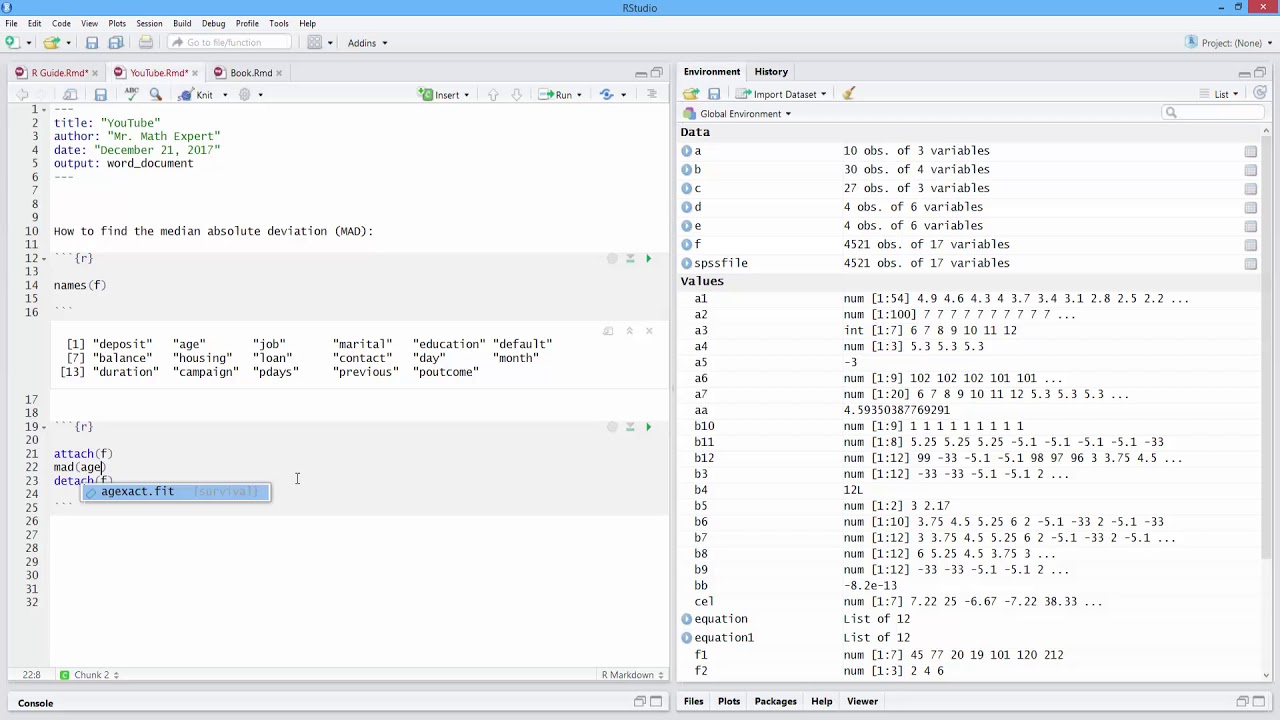Open the Packages tab
Screen dimensions: 1280x720
tap(775, 701)
